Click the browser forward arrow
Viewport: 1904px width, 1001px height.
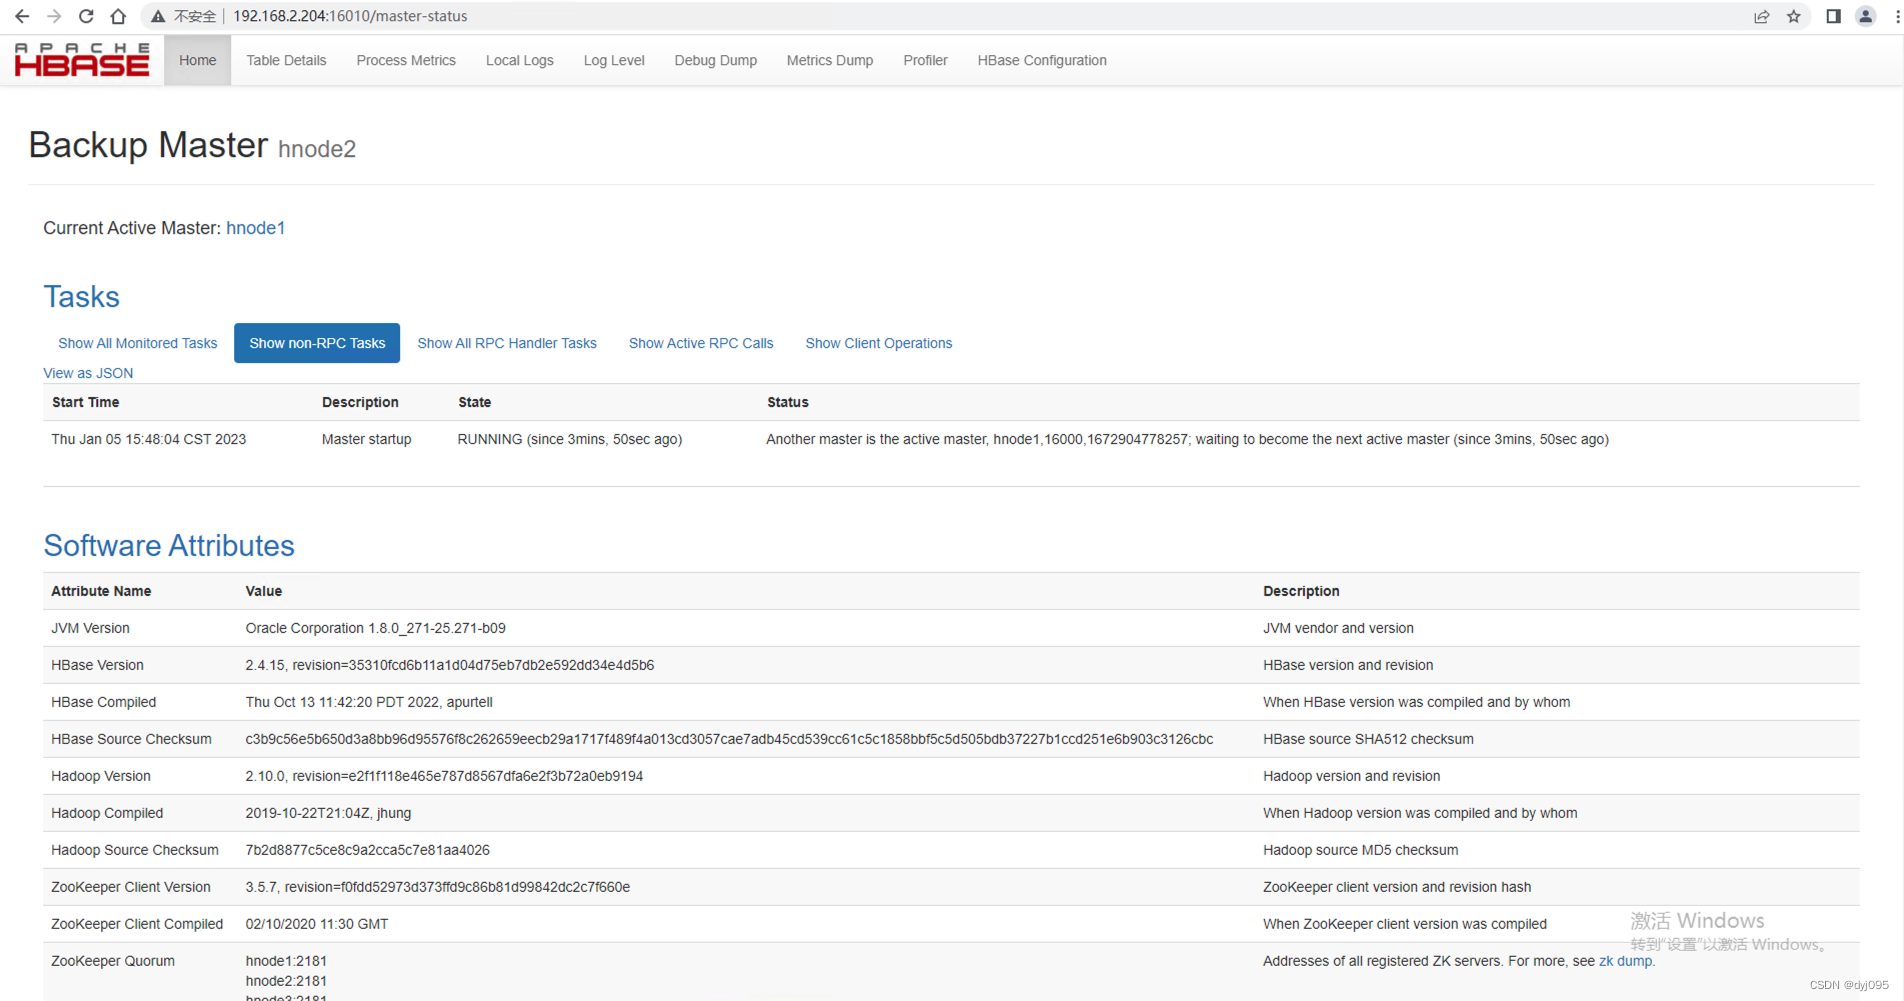coord(54,16)
